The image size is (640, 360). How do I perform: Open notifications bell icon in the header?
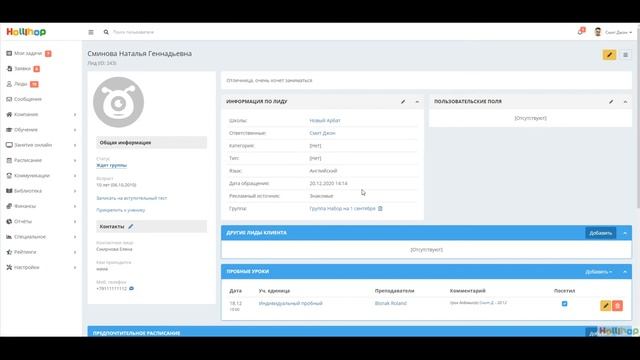(x=581, y=31)
